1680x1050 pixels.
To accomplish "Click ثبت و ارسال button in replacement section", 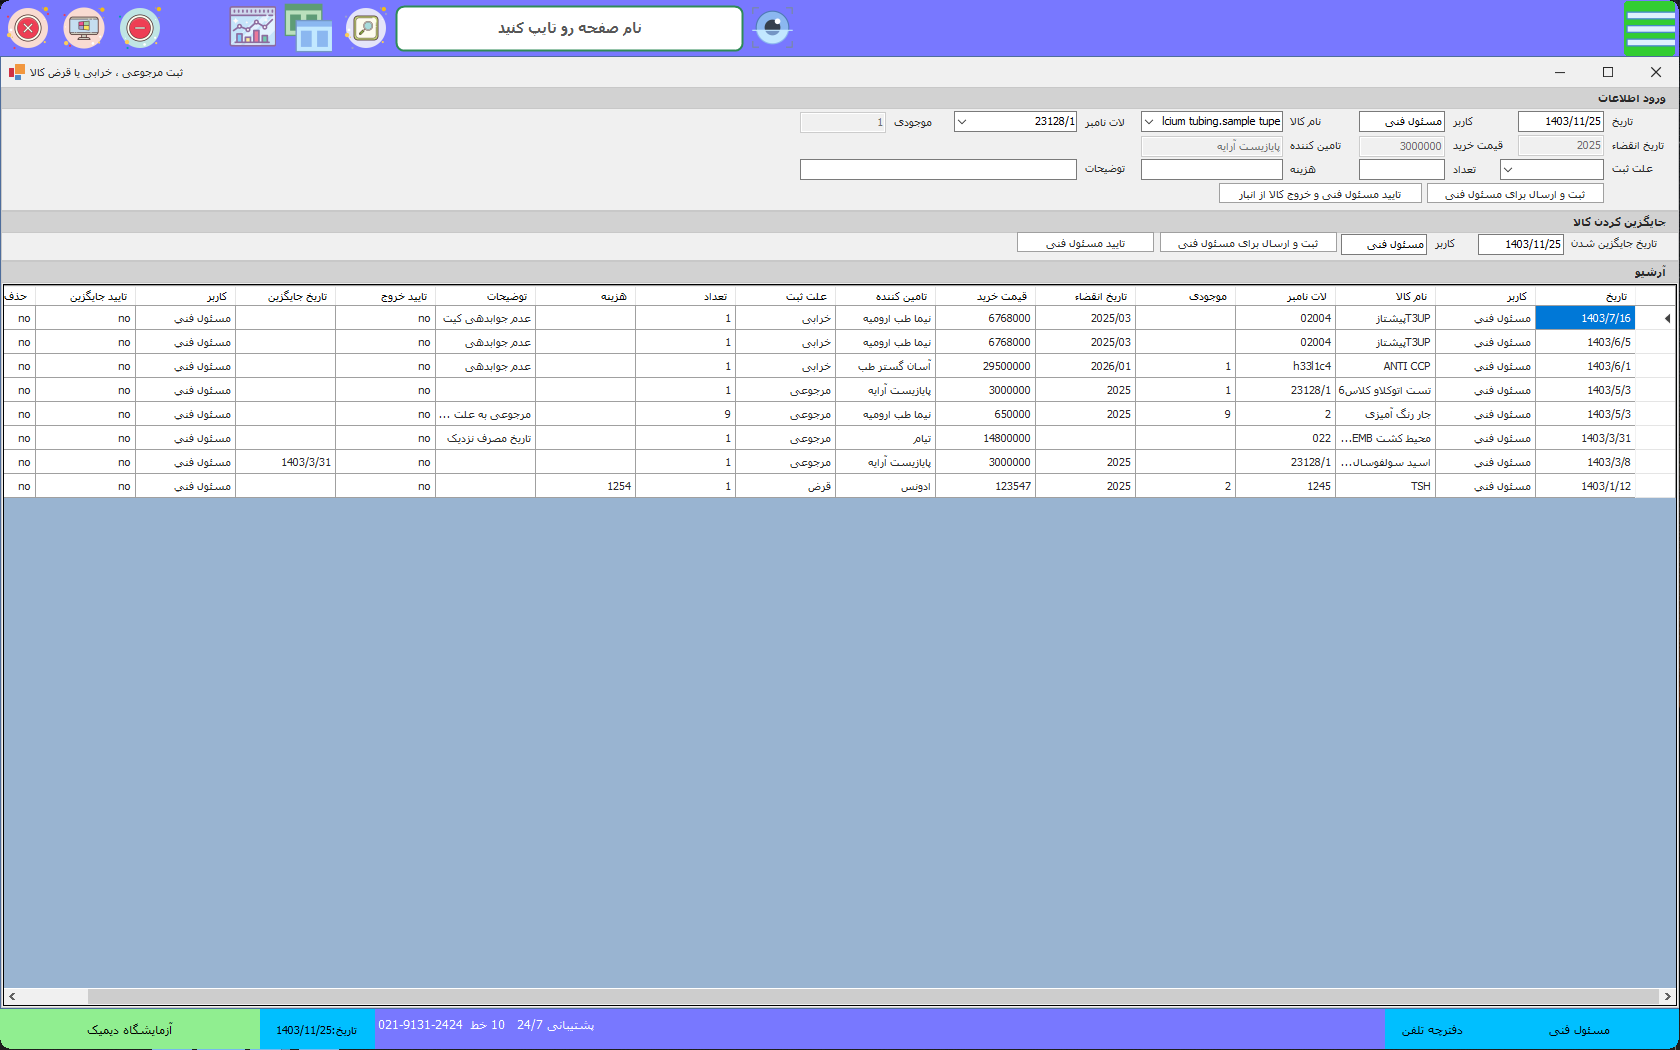I will tap(1247, 243).
